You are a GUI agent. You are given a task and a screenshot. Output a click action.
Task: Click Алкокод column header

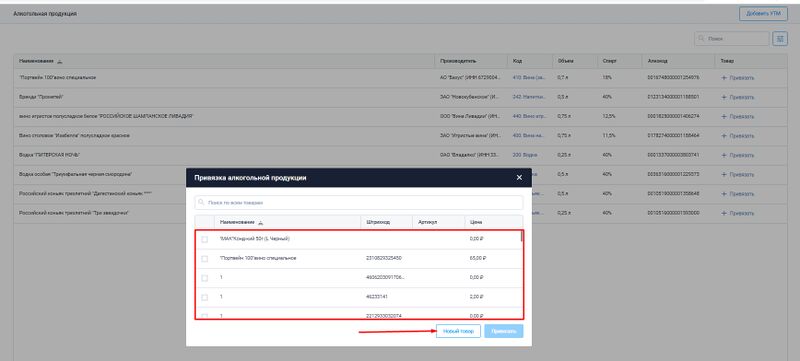tap(657, 61)
